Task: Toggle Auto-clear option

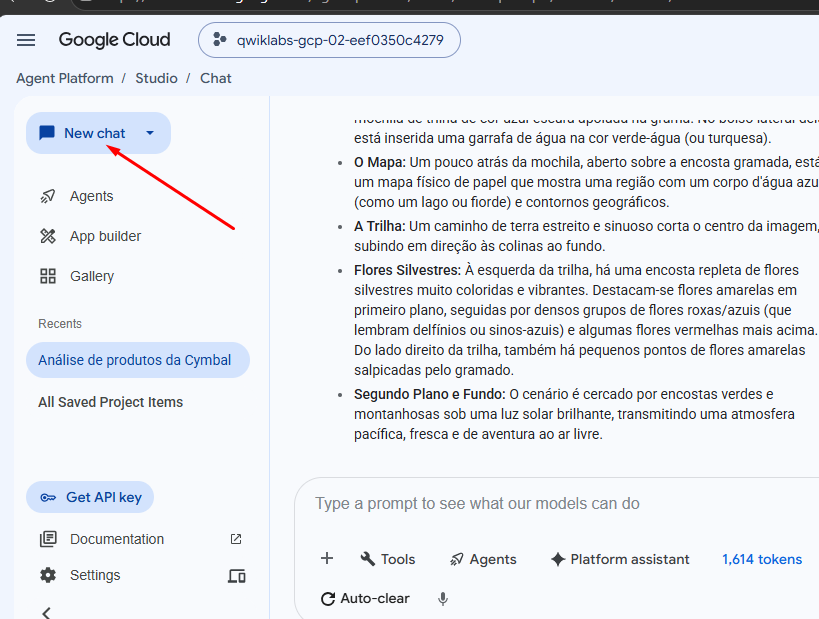Action: [365, 598]
